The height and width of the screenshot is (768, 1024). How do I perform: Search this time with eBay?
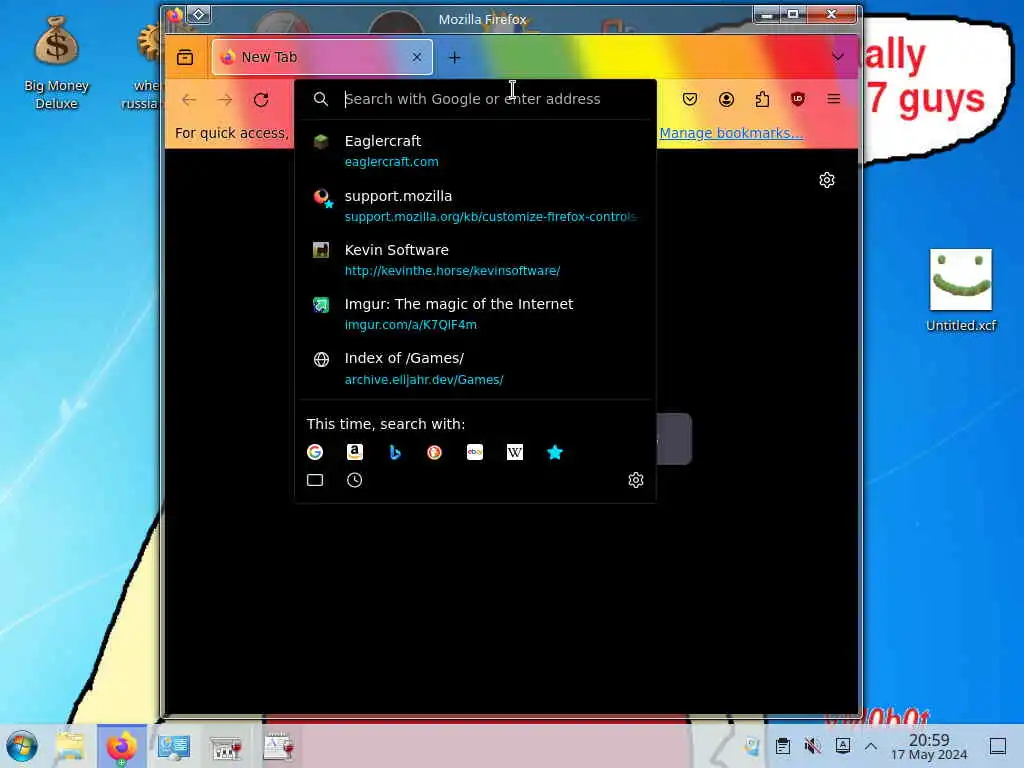475,452
